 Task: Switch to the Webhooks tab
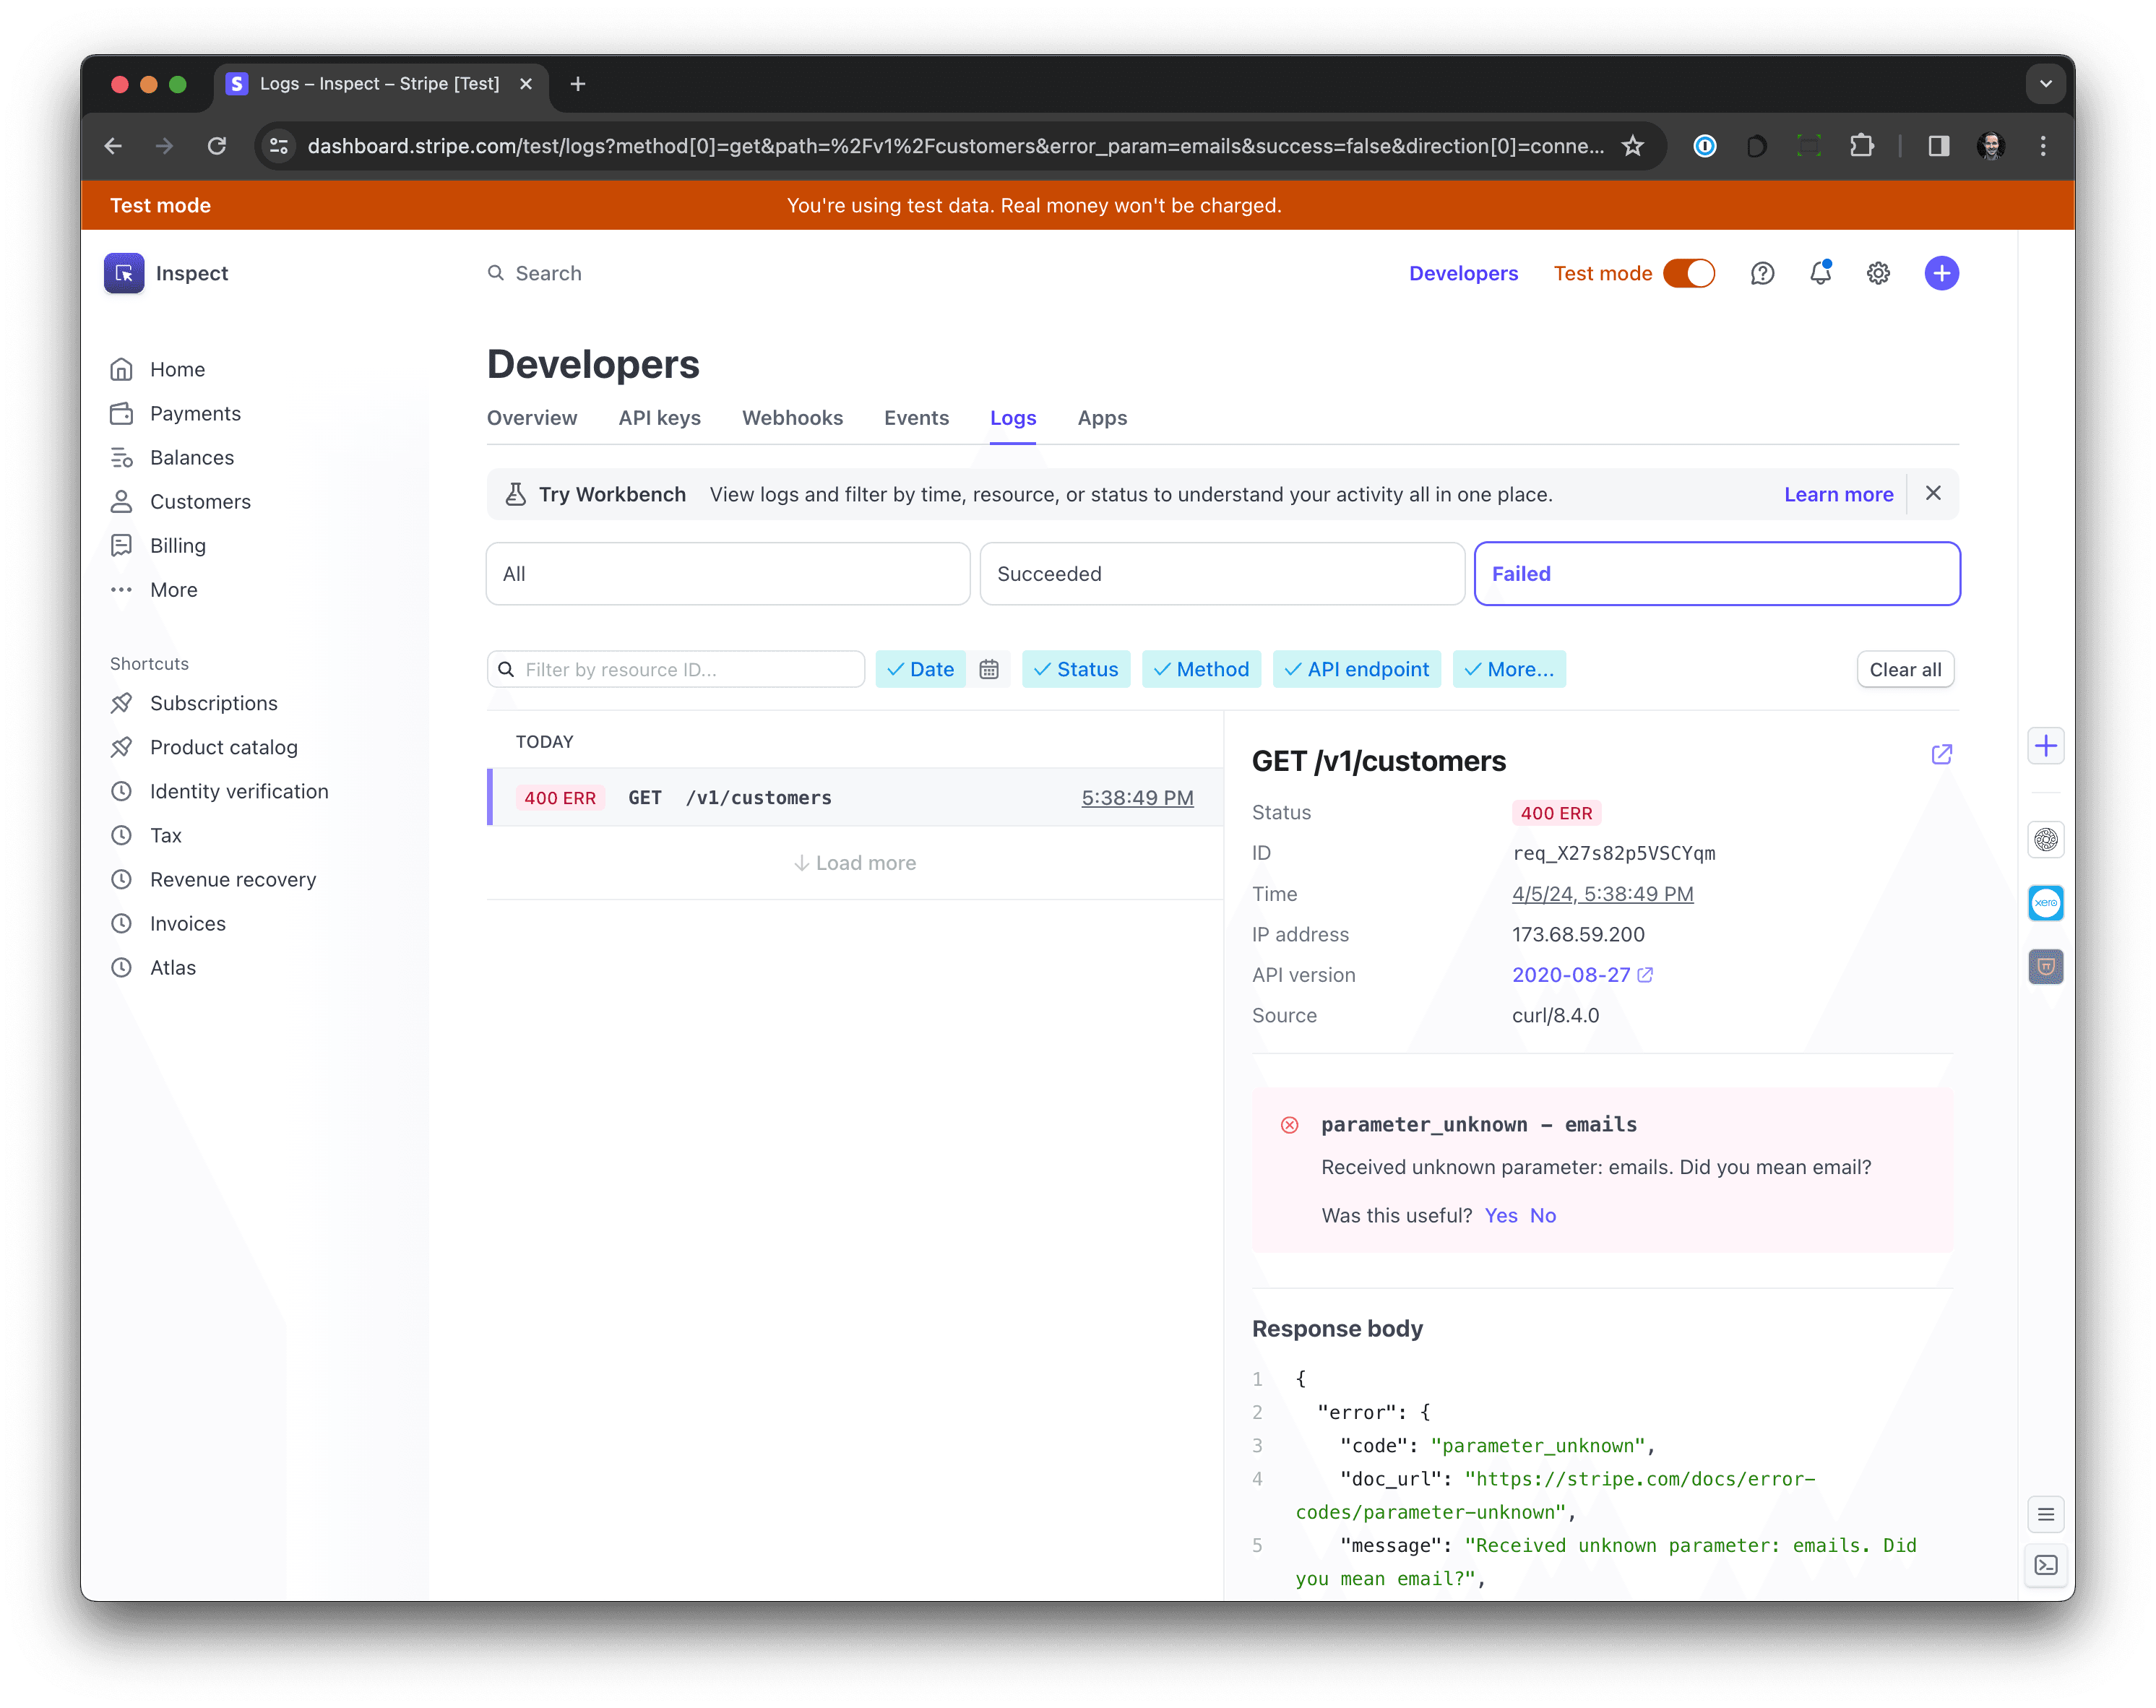pos(792,418)
